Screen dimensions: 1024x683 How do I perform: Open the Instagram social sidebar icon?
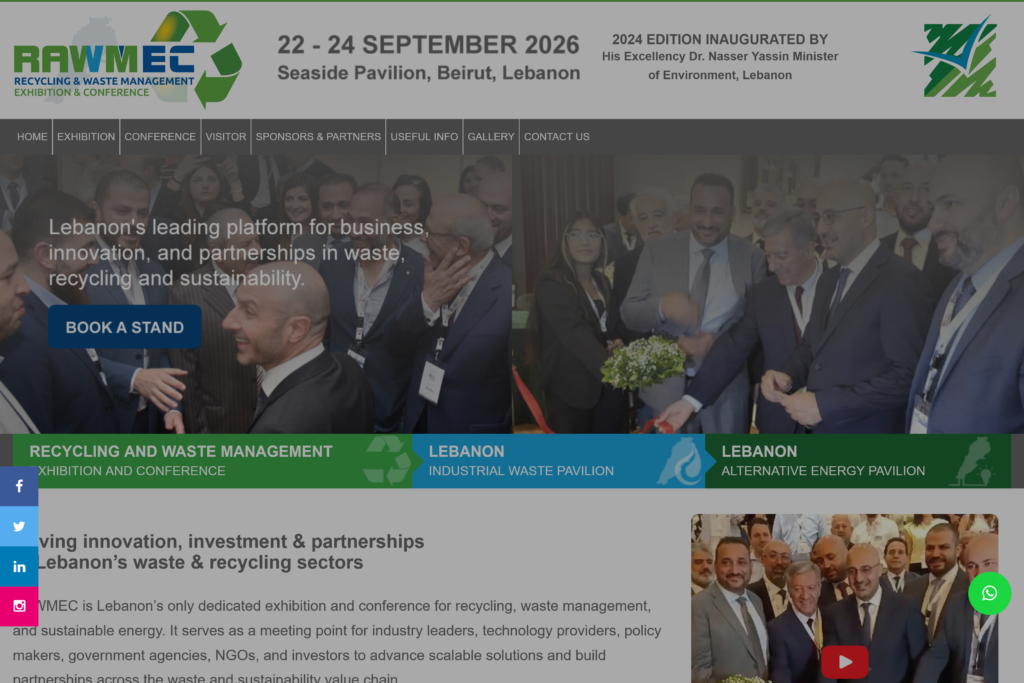click(x=19, y=606)
